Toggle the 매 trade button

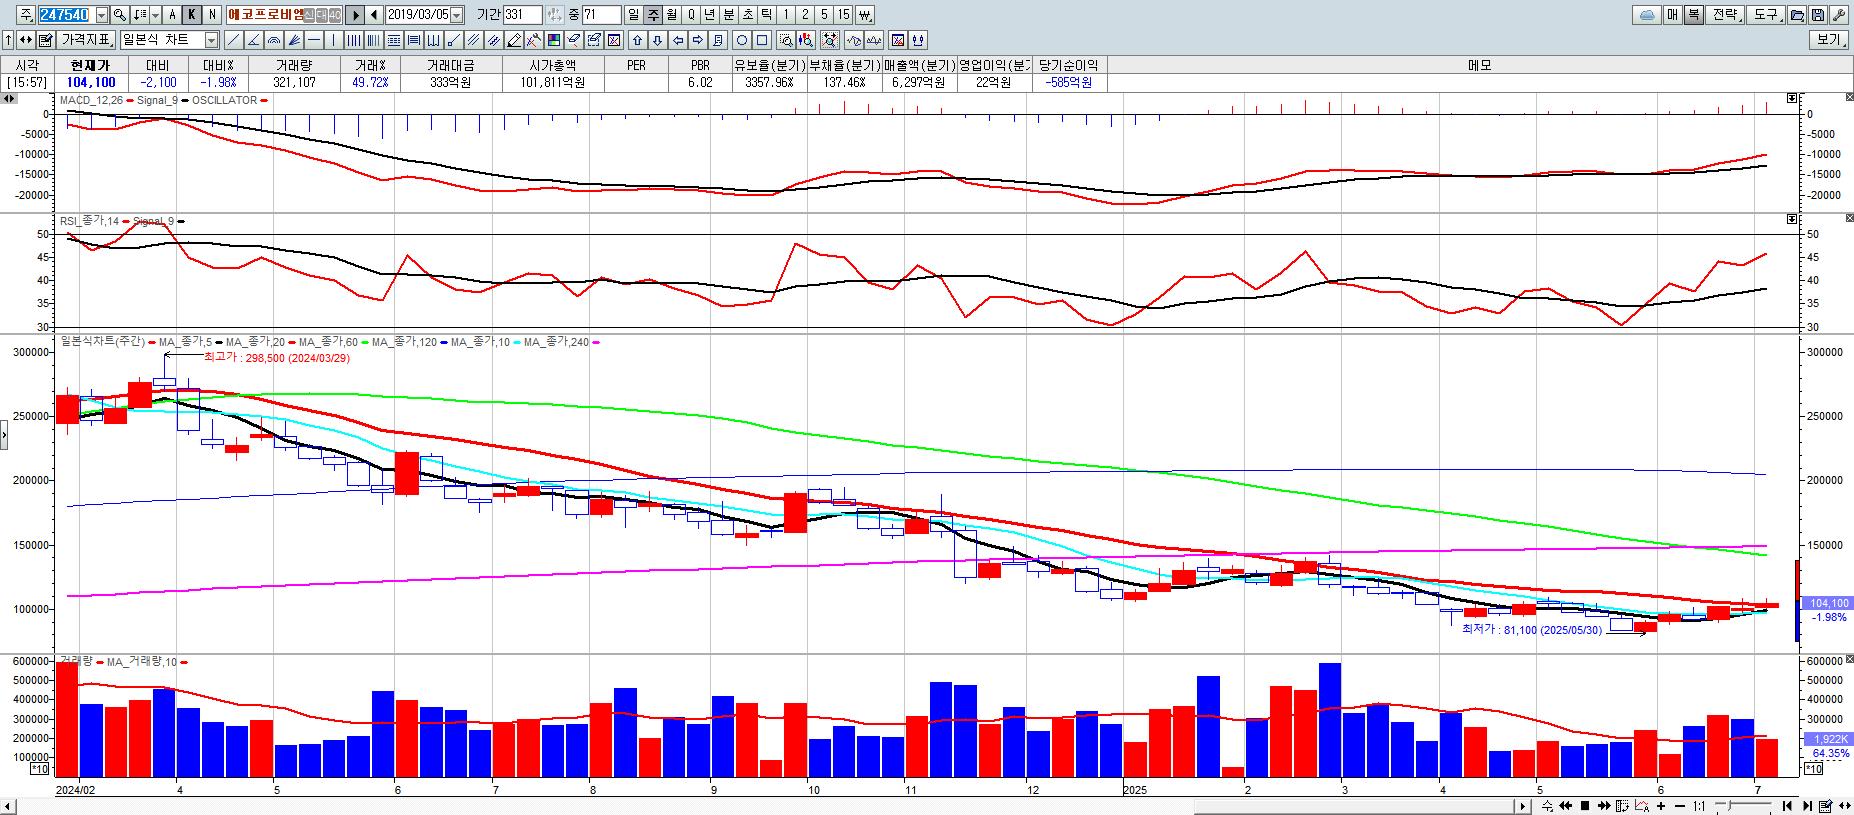(1671, 15)
